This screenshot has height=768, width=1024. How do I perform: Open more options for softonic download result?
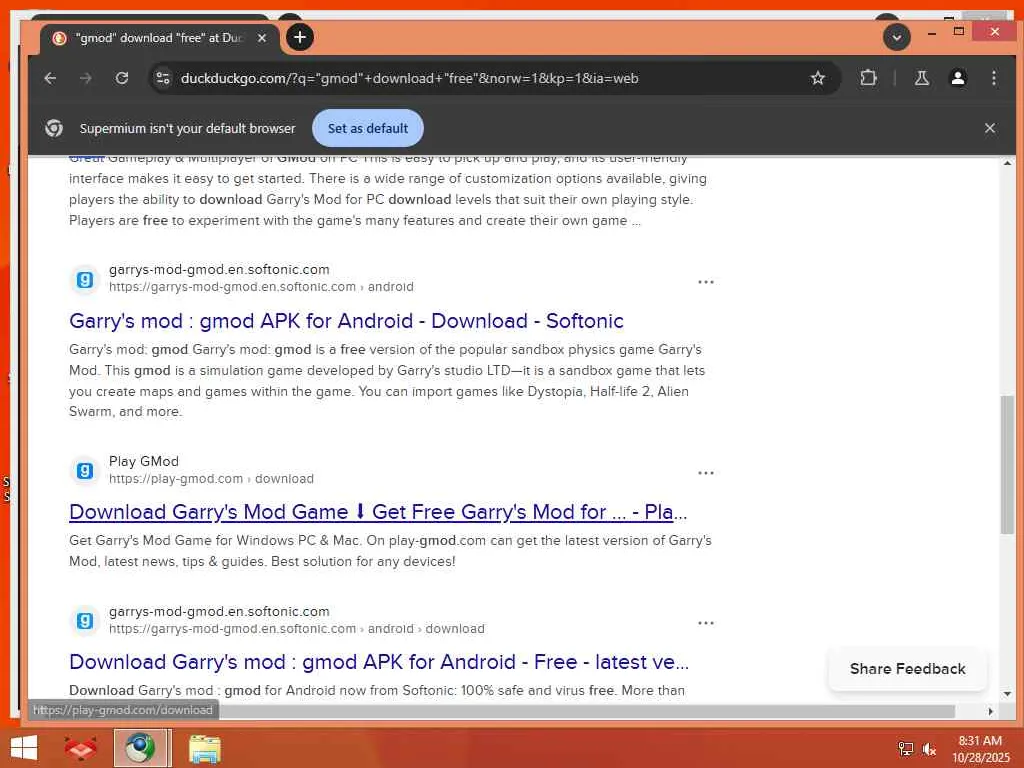click(x=705, y=623)
